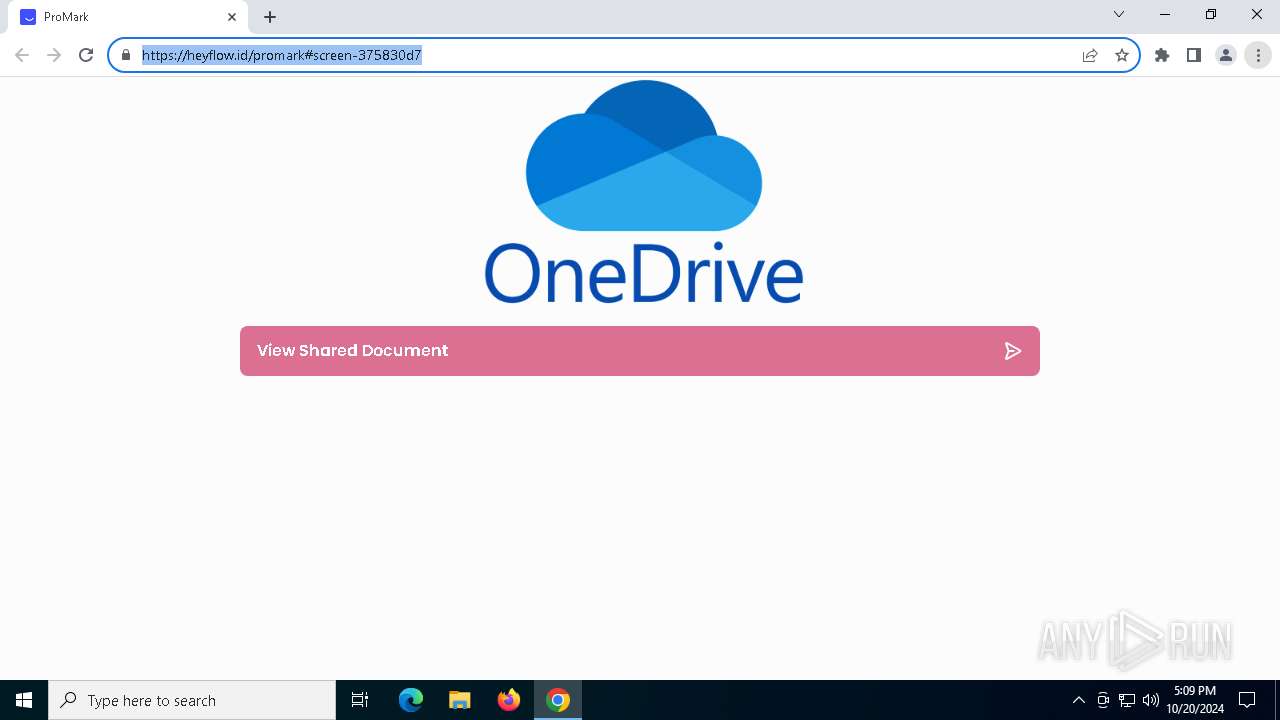Open Task View on taskbar
Screen dimensions: 1280x720
click(x=360, y=700)
